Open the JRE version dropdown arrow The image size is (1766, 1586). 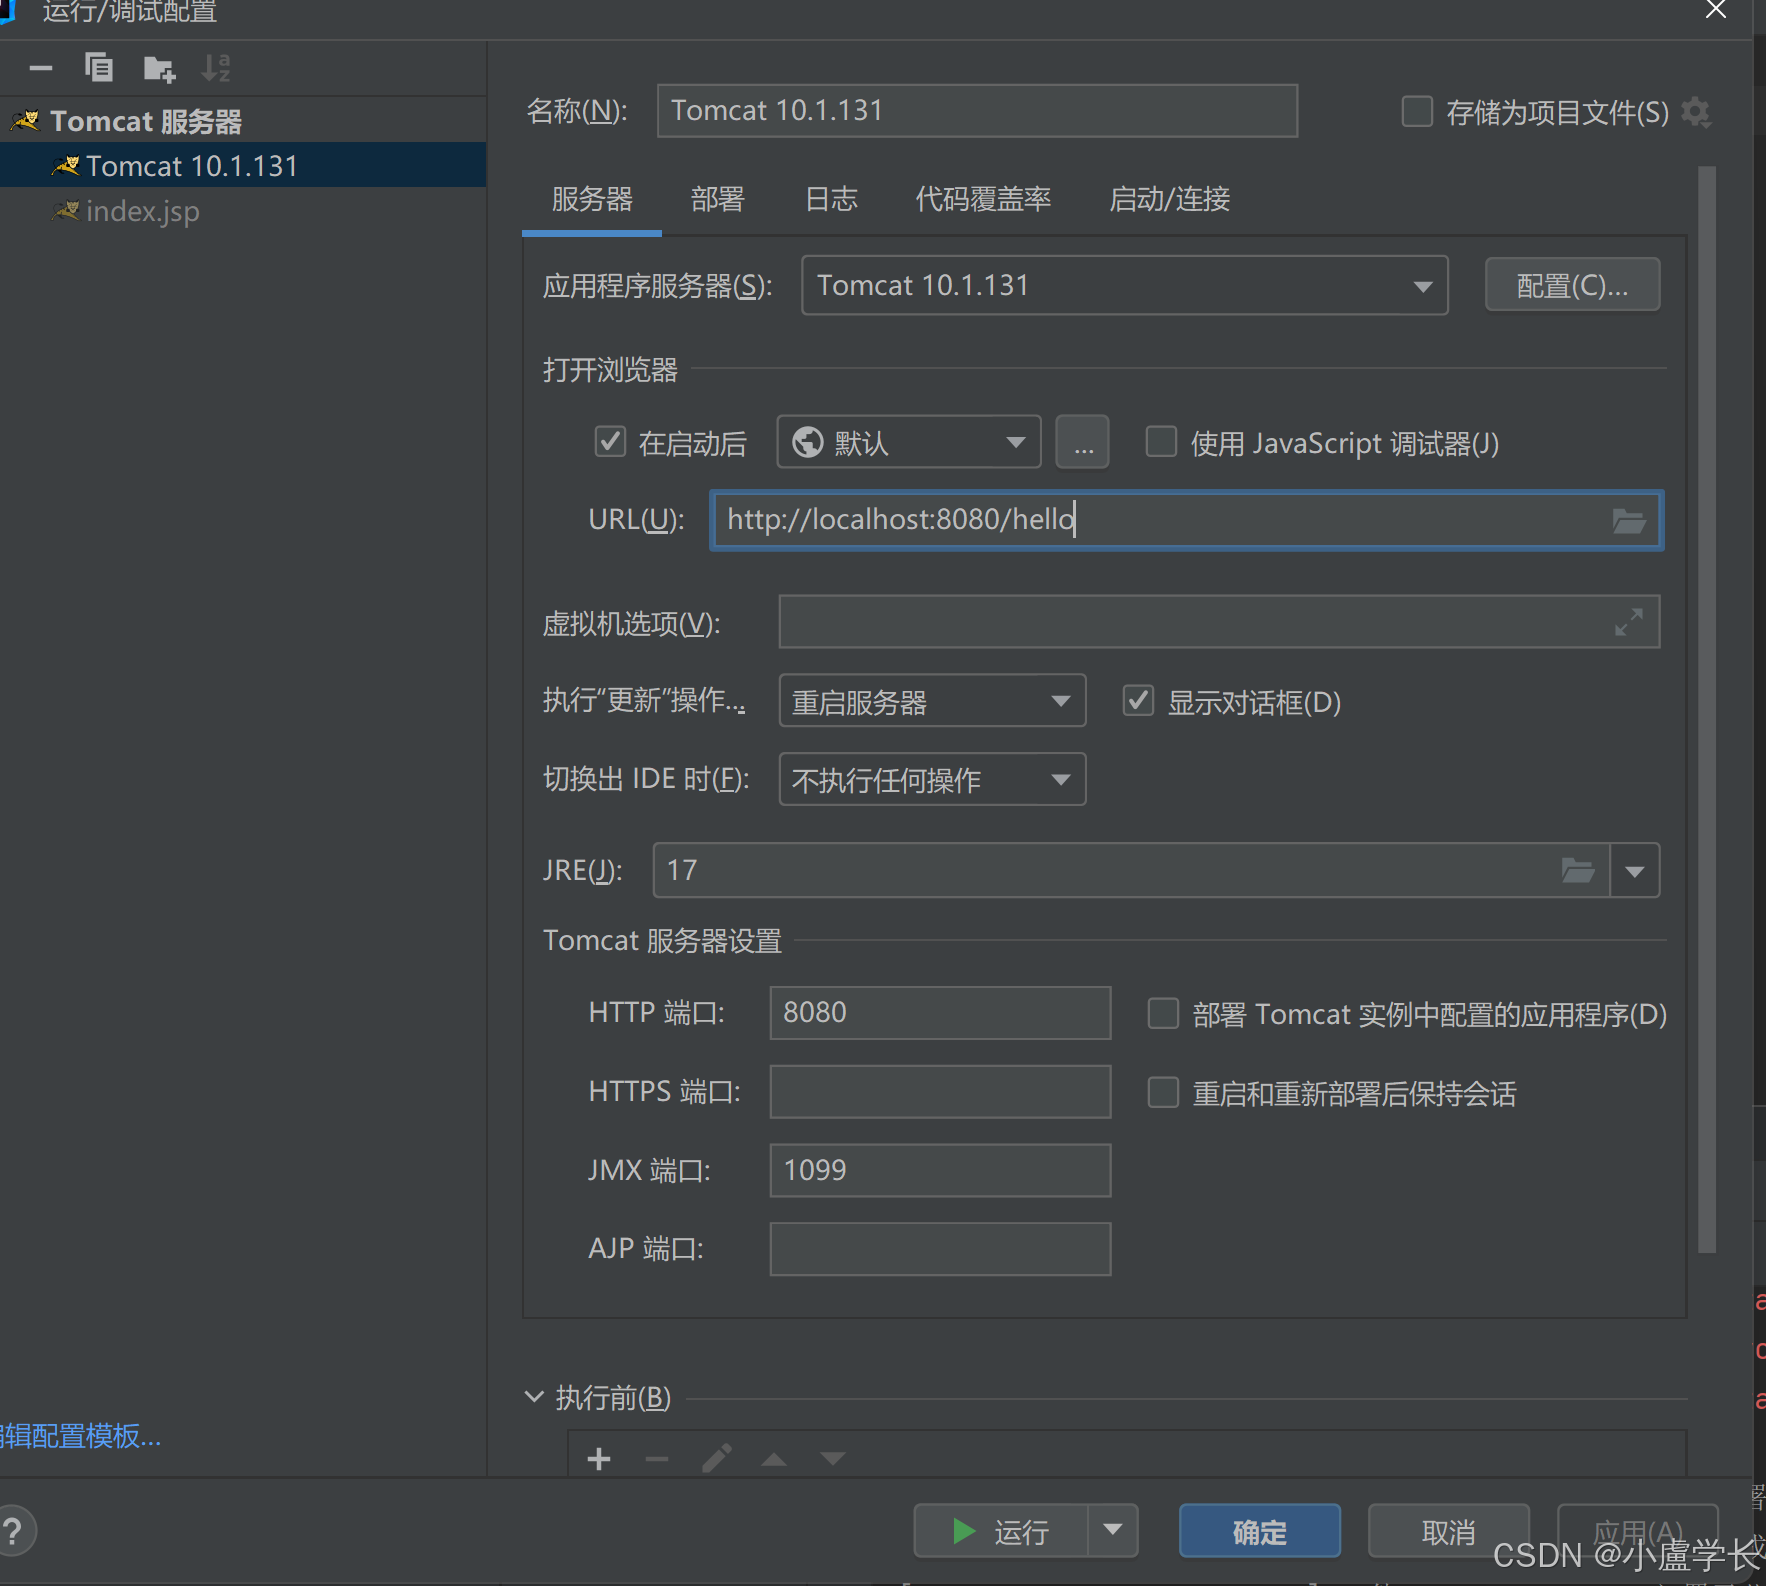[x=1635, y=871]
